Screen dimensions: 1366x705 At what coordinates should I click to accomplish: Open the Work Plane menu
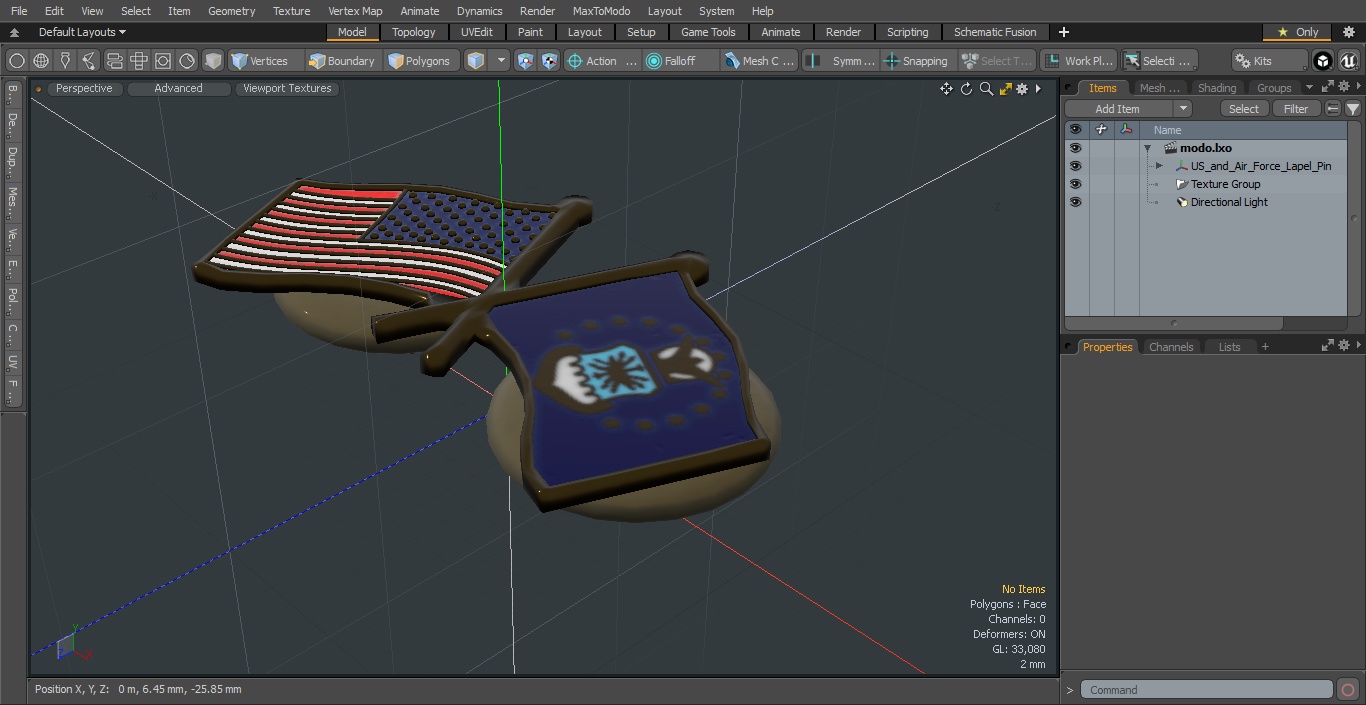click(1079, 61)
